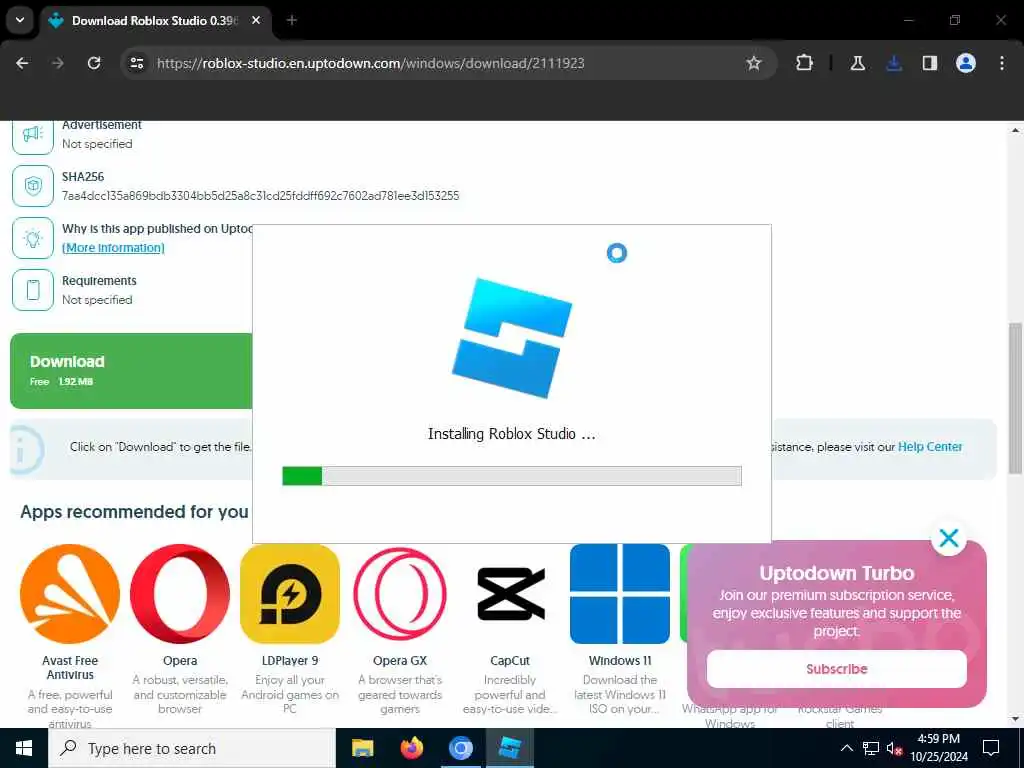
Task: Select the Download Roblox Studio tab
Action: 155,21
